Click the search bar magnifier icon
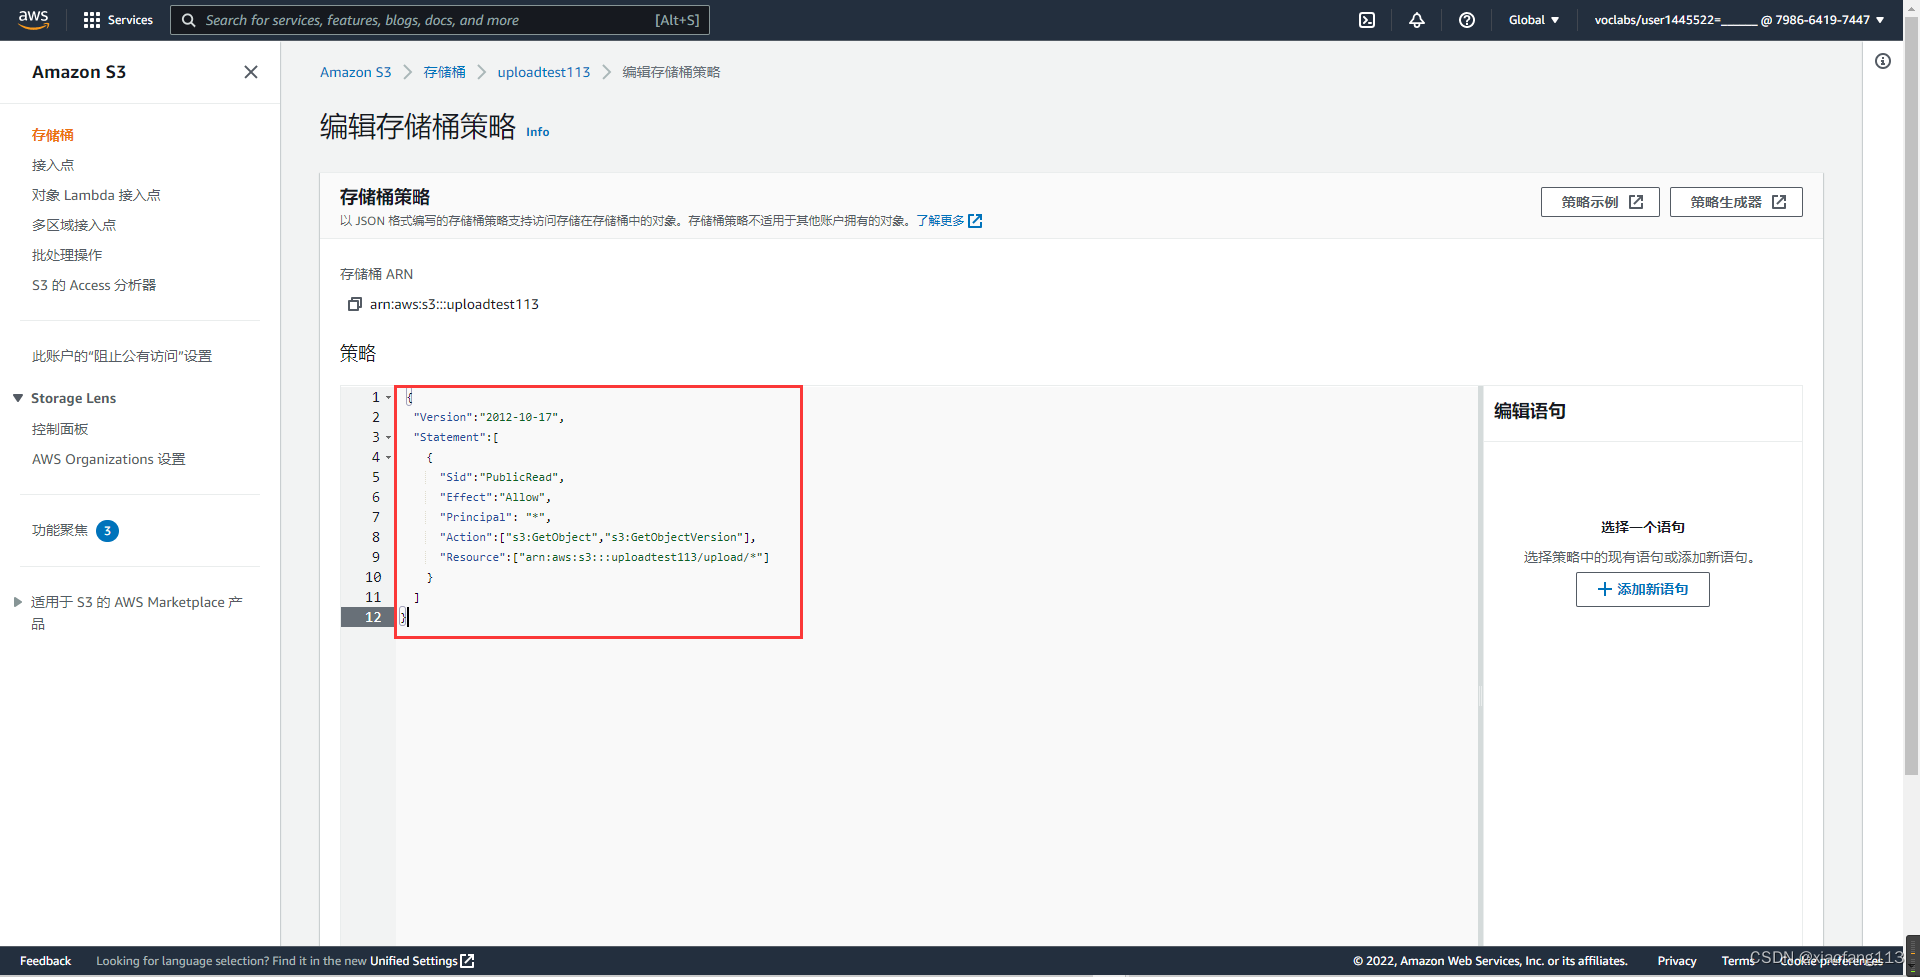 point(188,20)
